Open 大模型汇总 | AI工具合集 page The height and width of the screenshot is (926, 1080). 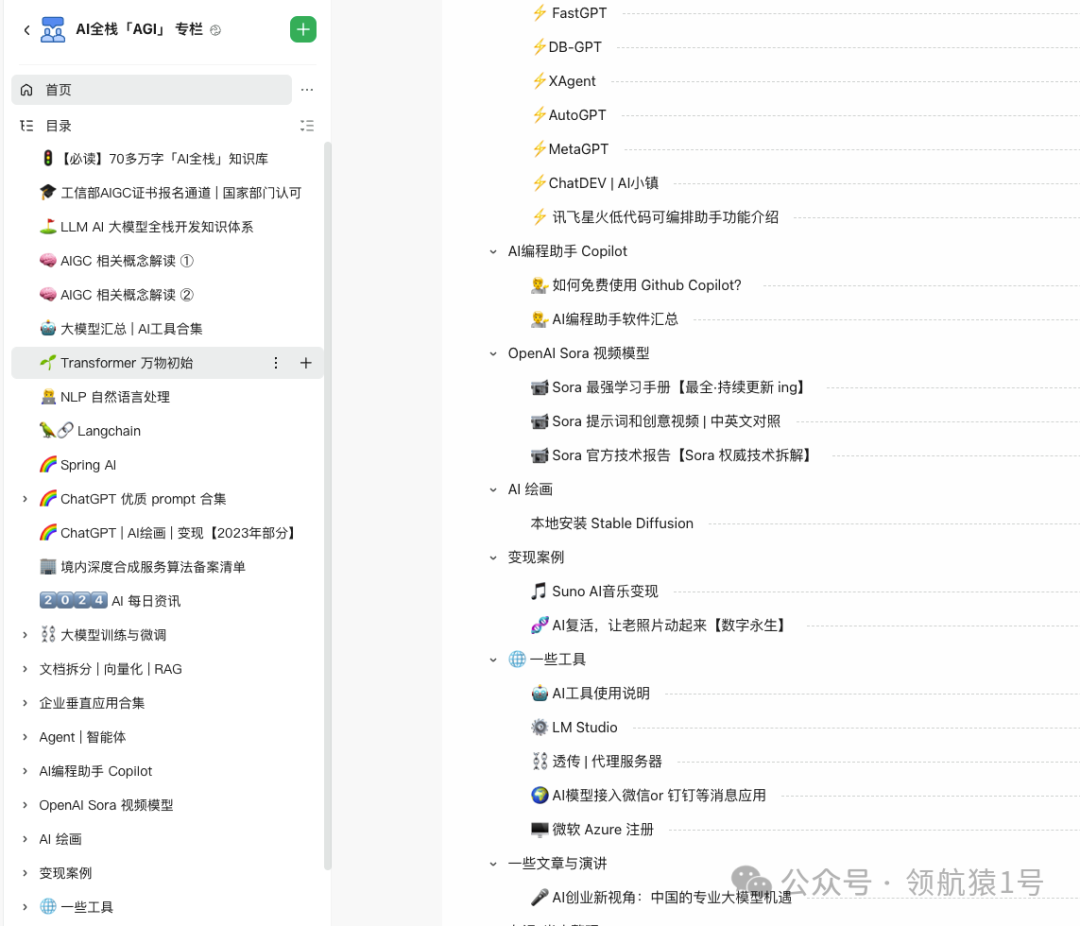pyautogui.click(x=132, y=329)
